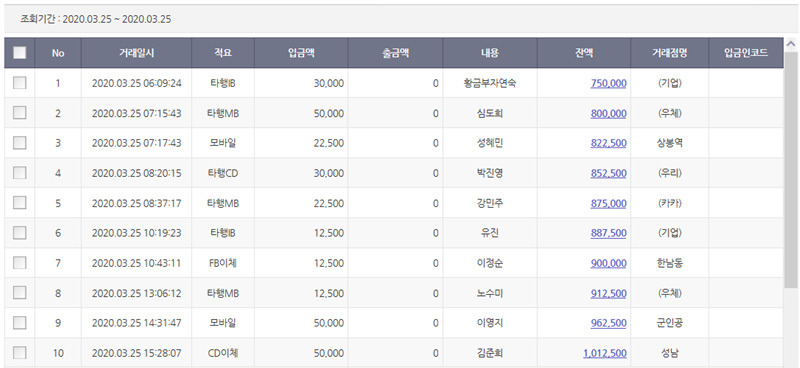Click the name 성혜민

tap(490, 143)
